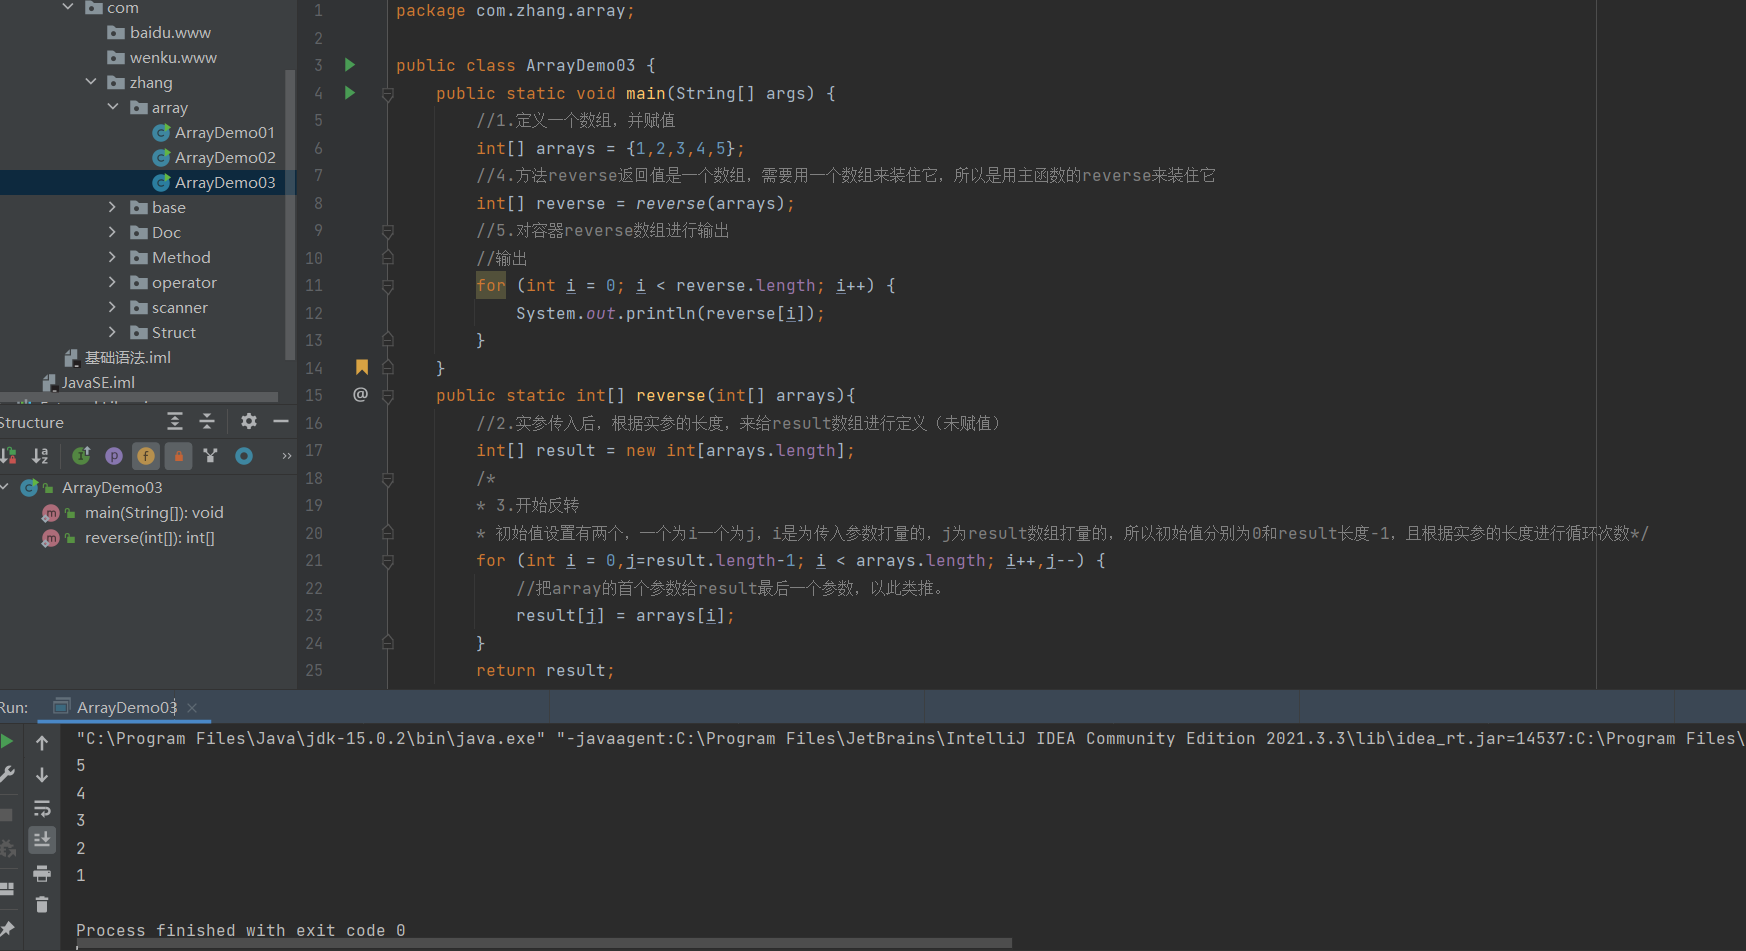This screenshot has height=951, width=1746.
Task: Click the @ gutter marker on line 15
Action: click(x=360, y=394)
